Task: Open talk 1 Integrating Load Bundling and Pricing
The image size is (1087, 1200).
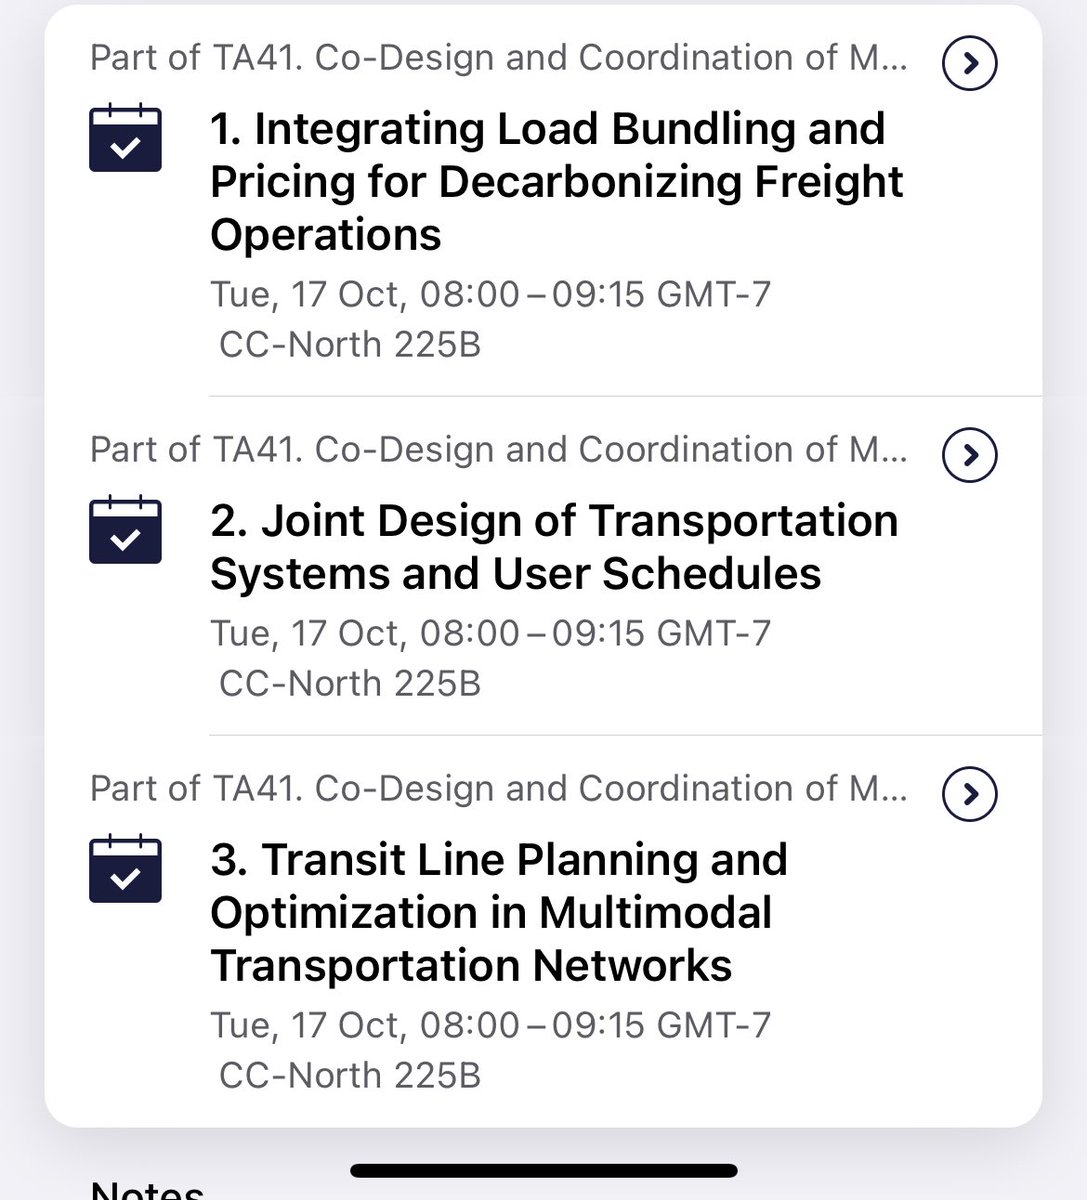Action: click(x=557, y=182)
